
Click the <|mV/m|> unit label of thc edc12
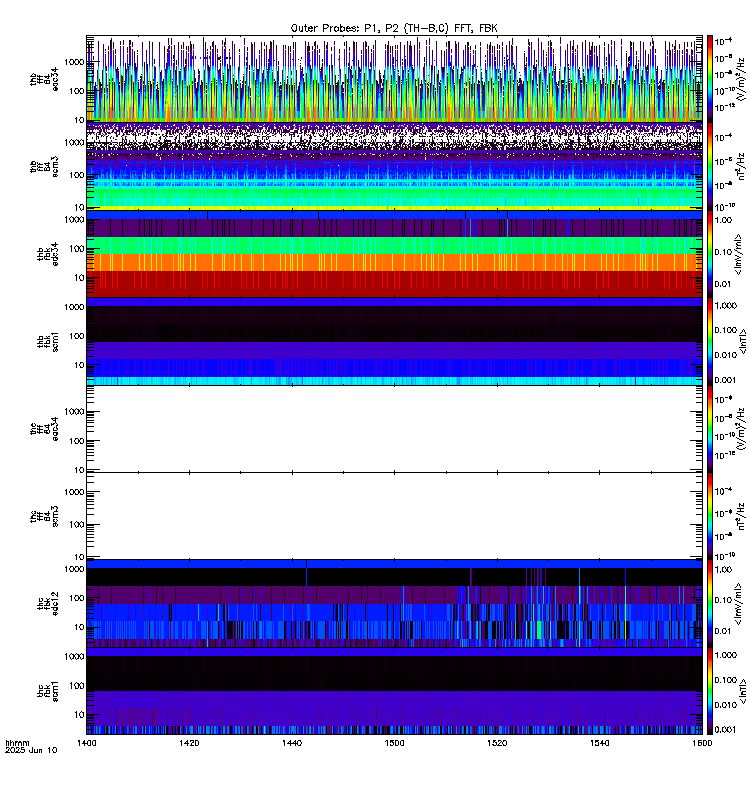point(738,604)
